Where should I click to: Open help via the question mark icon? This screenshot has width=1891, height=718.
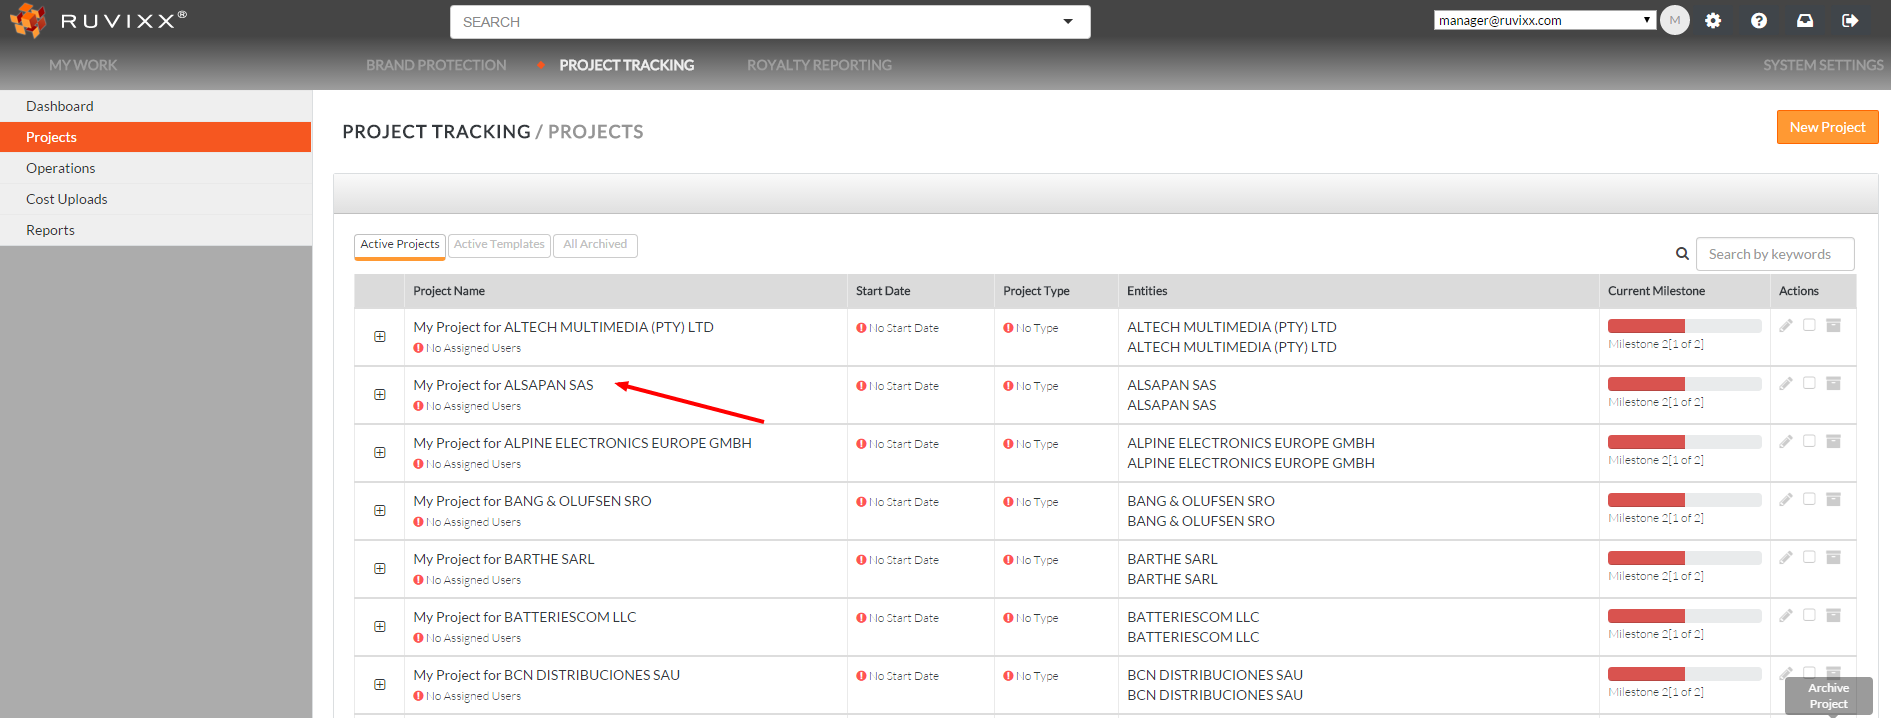pos(1759,21)
